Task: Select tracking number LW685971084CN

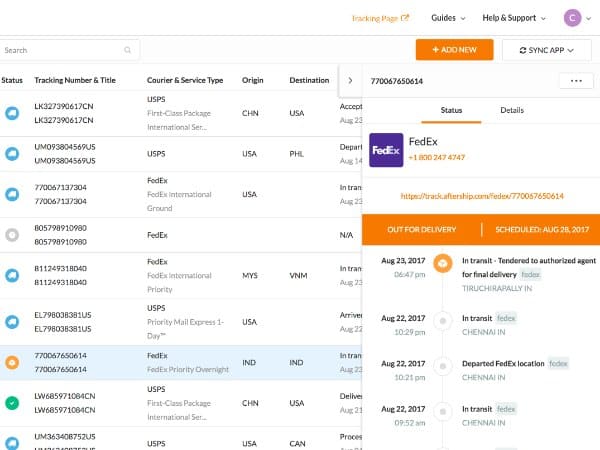Action: 64,396
